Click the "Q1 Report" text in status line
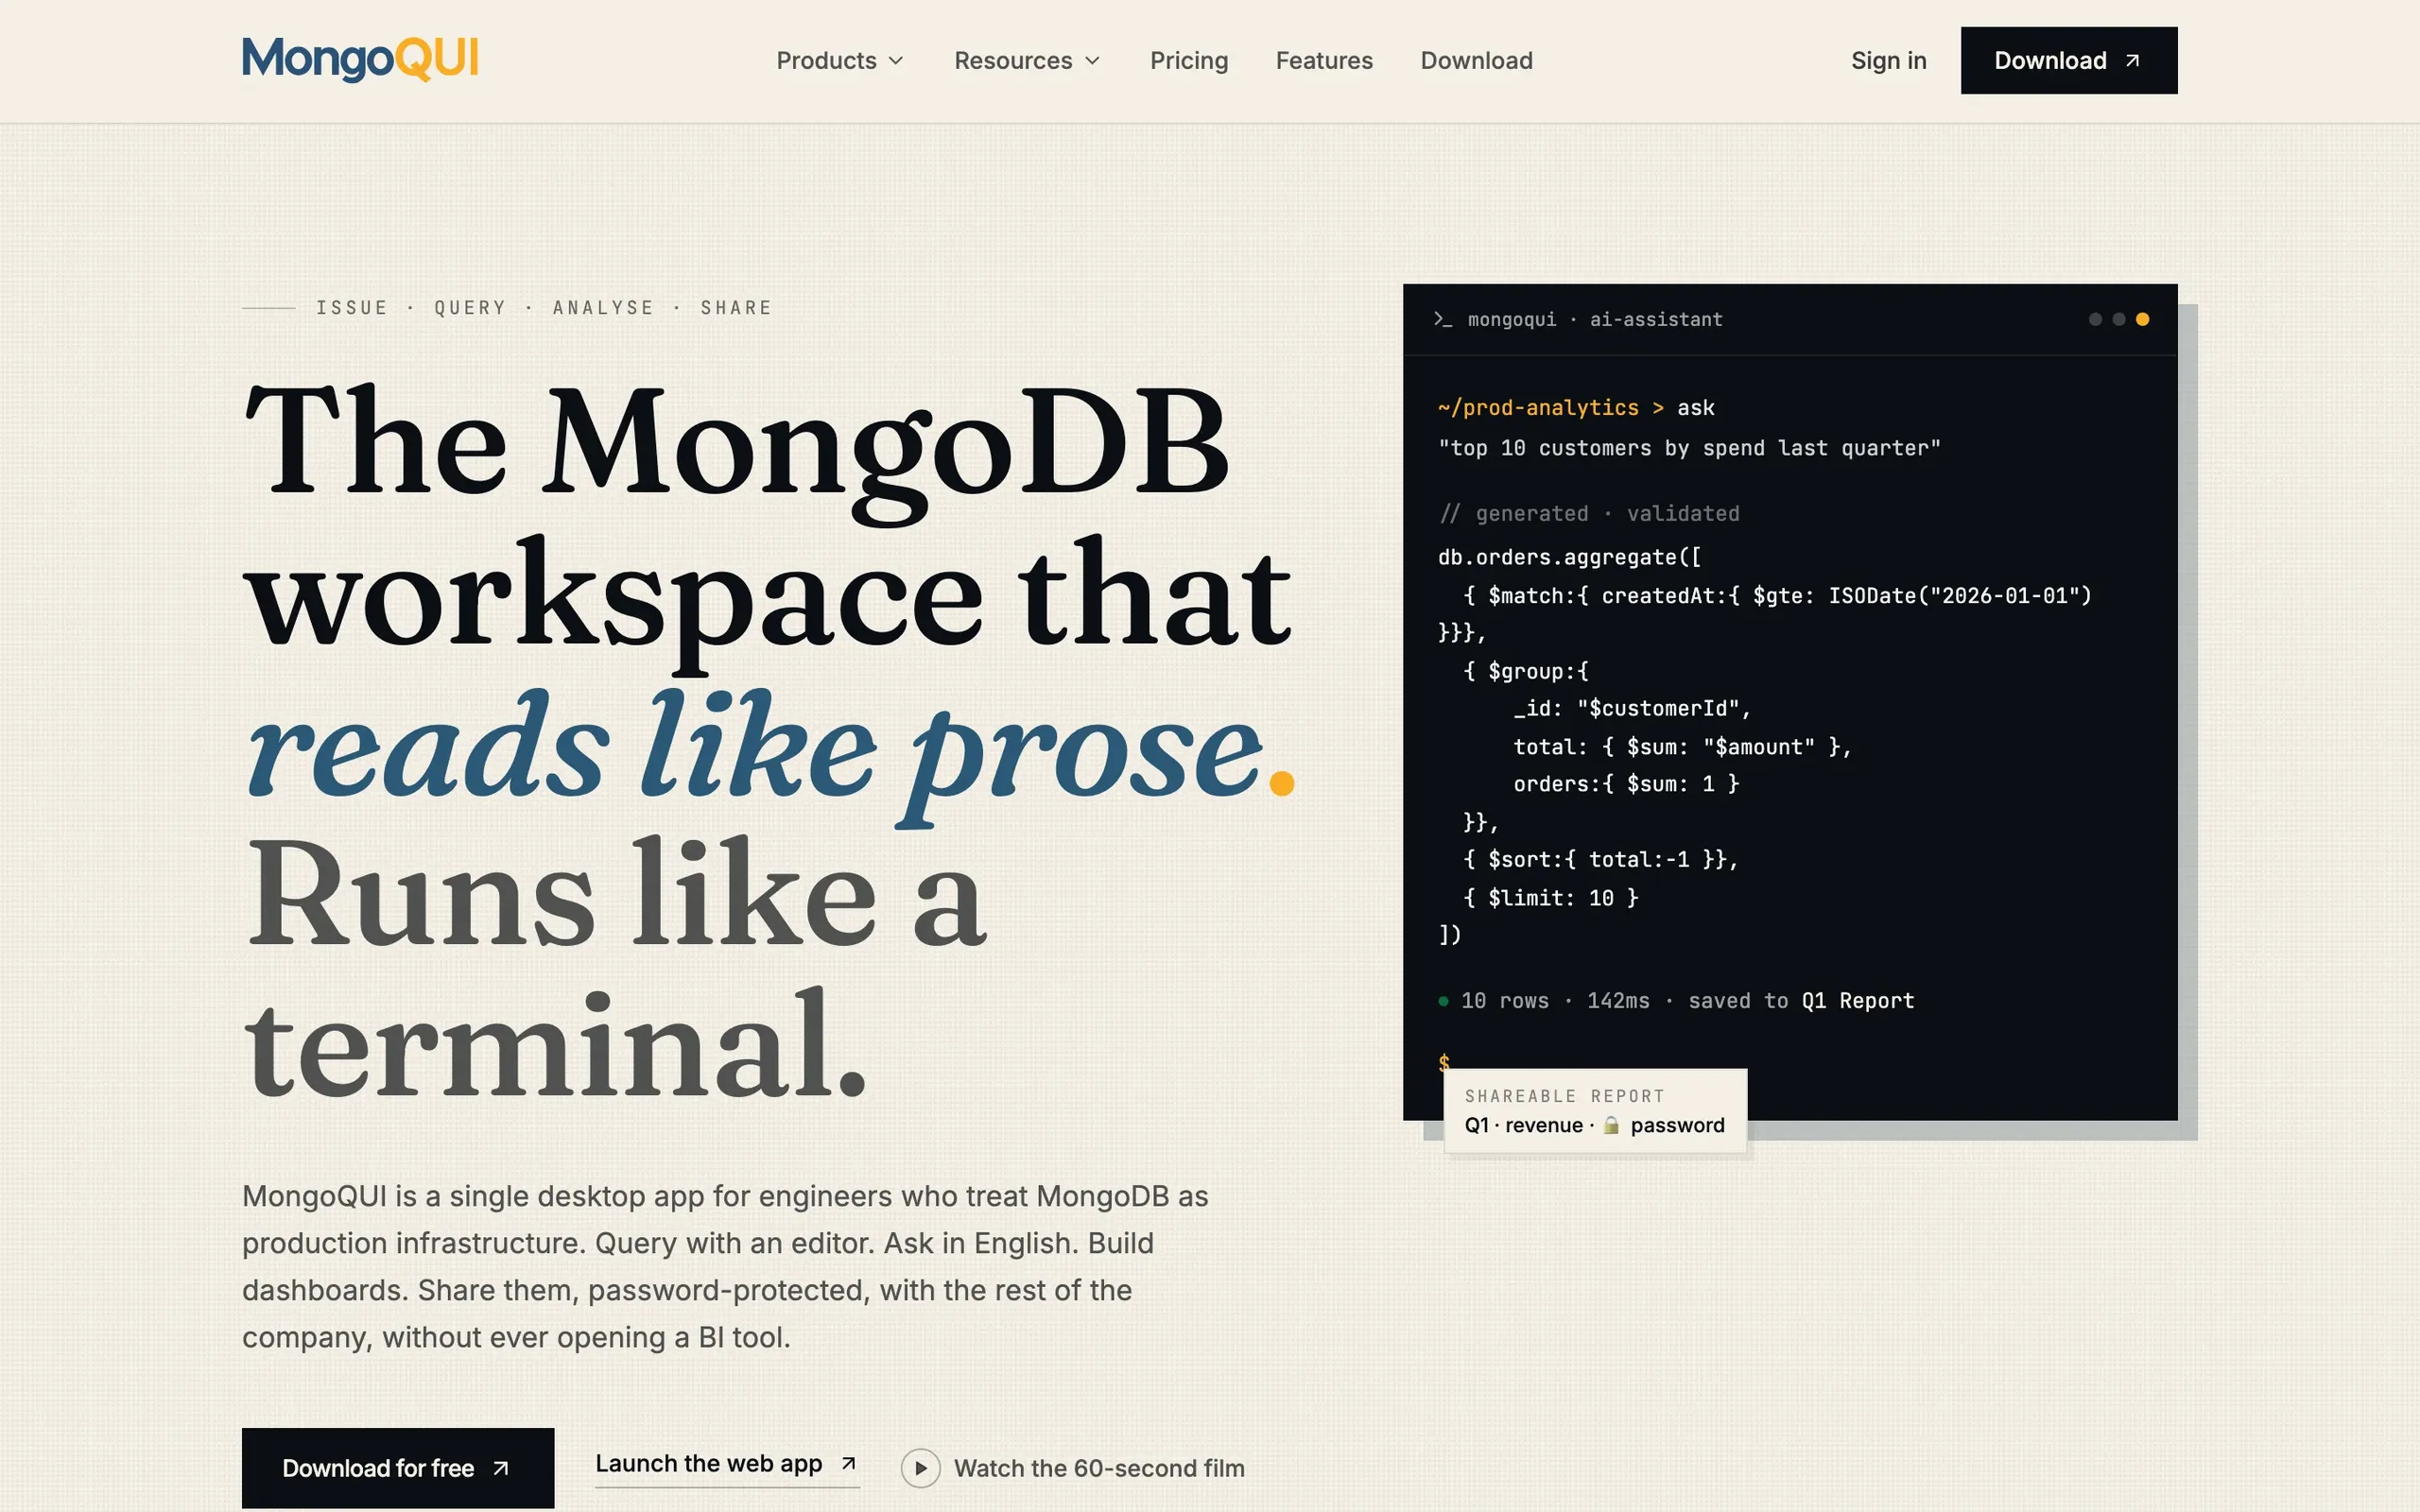Viewport: 2420px width, 1512px height. click(x=1857, y=1001)
